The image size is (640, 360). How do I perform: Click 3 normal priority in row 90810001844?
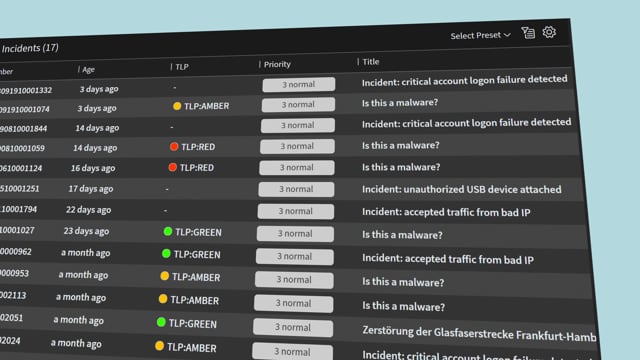(x=298, y=125)
